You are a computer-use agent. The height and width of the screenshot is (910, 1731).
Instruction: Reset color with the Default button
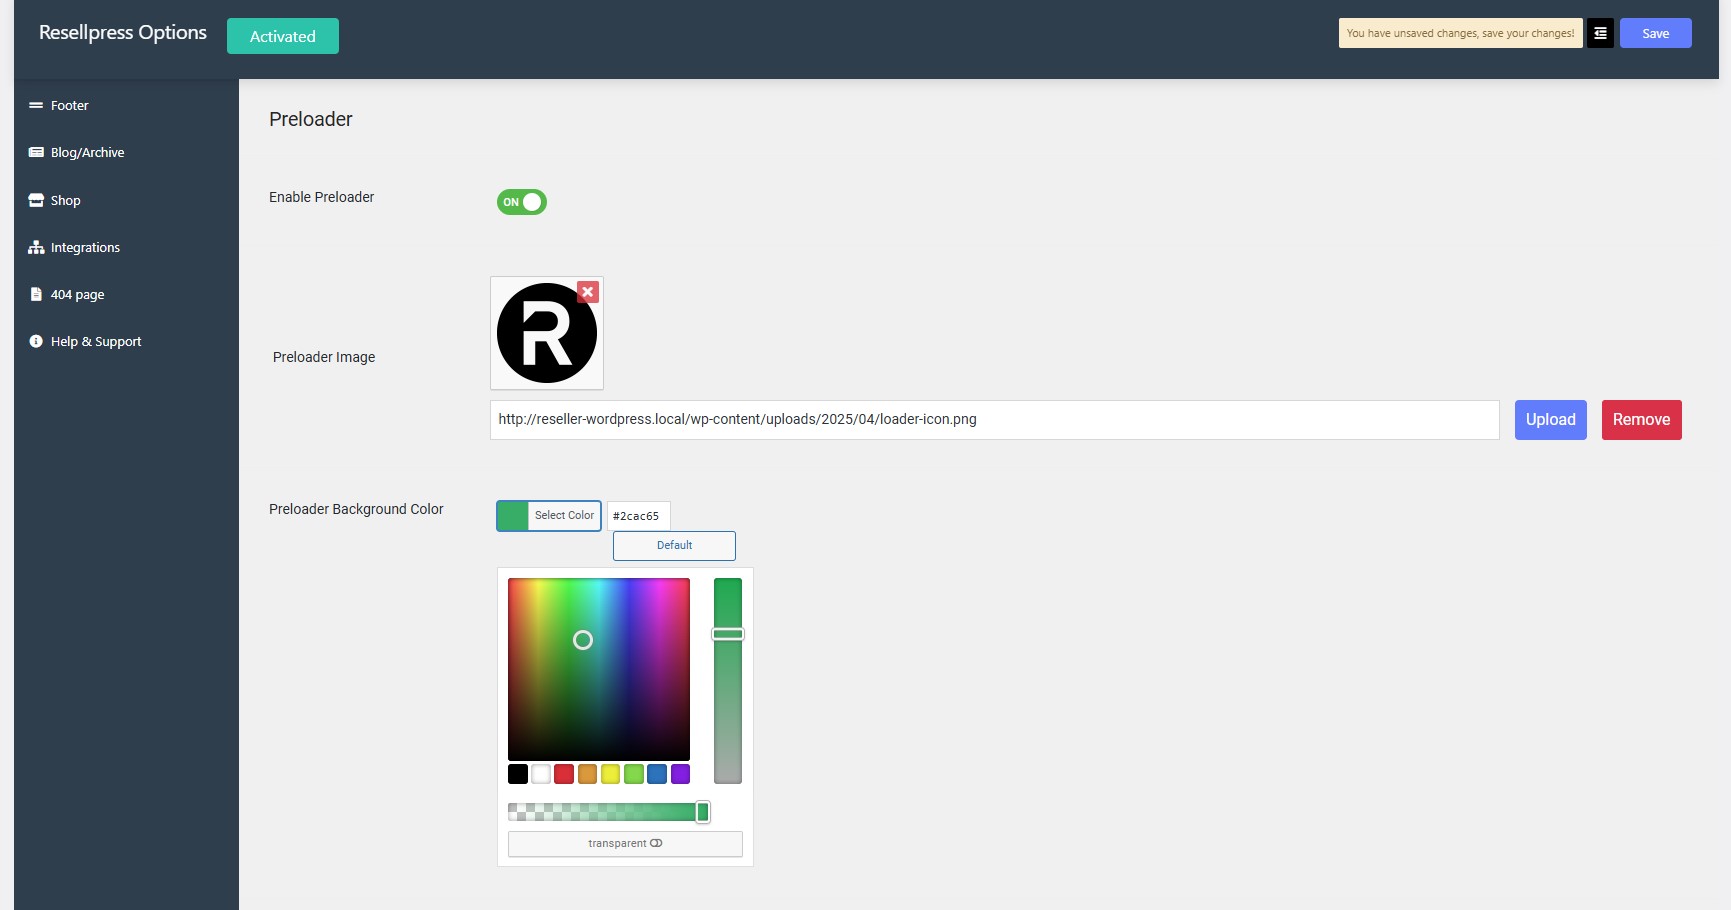point(674,546)
